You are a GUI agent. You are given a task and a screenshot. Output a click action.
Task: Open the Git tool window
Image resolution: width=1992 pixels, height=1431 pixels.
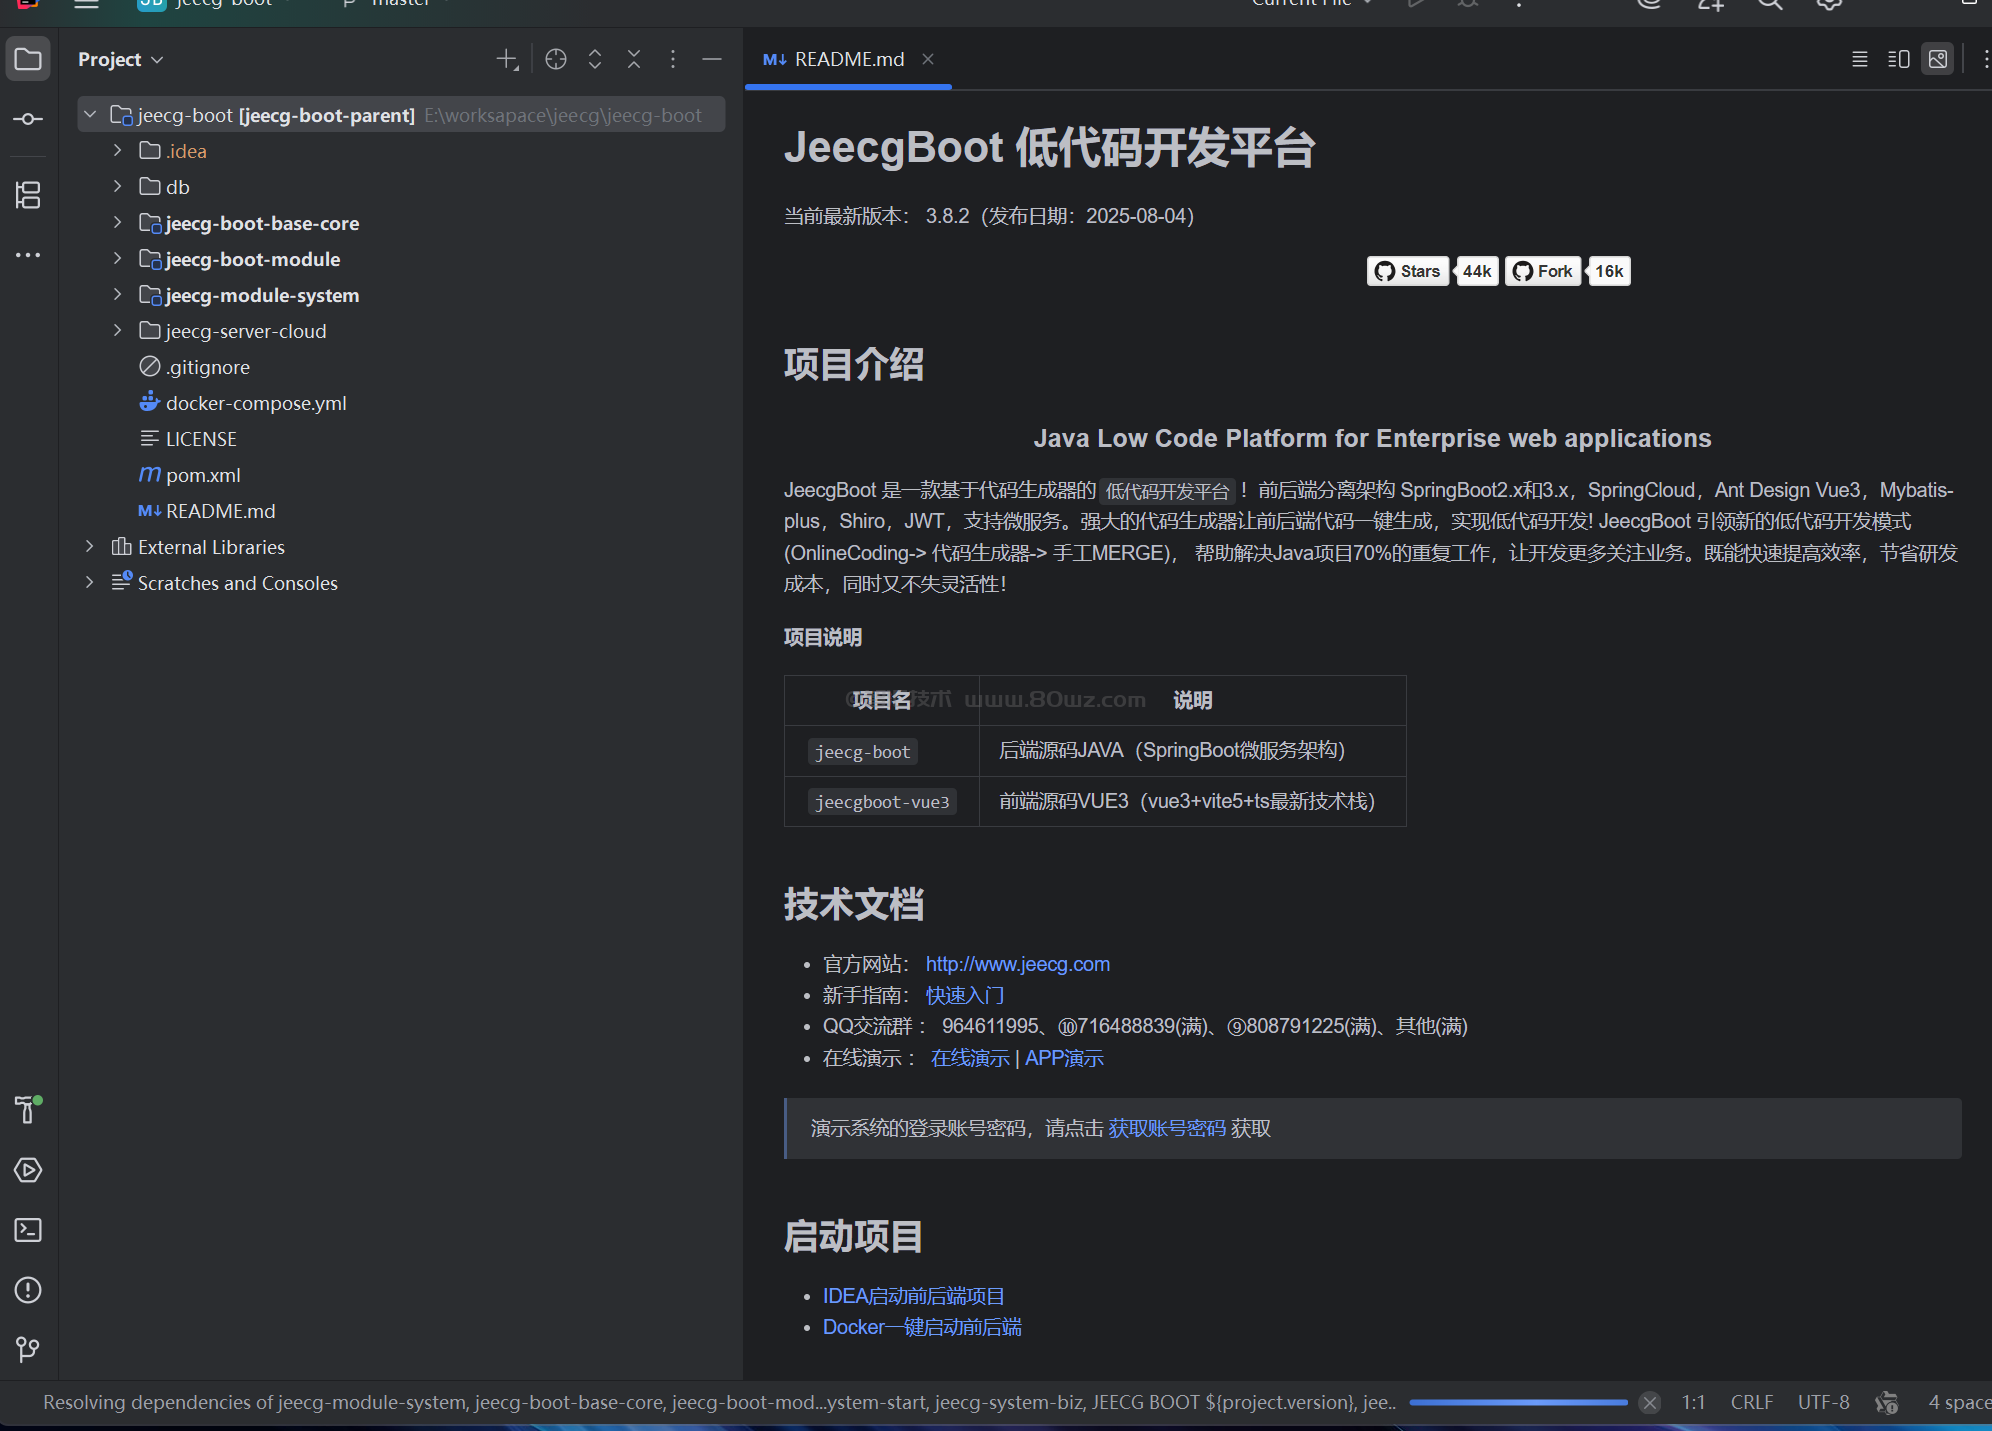(28, 1350)
